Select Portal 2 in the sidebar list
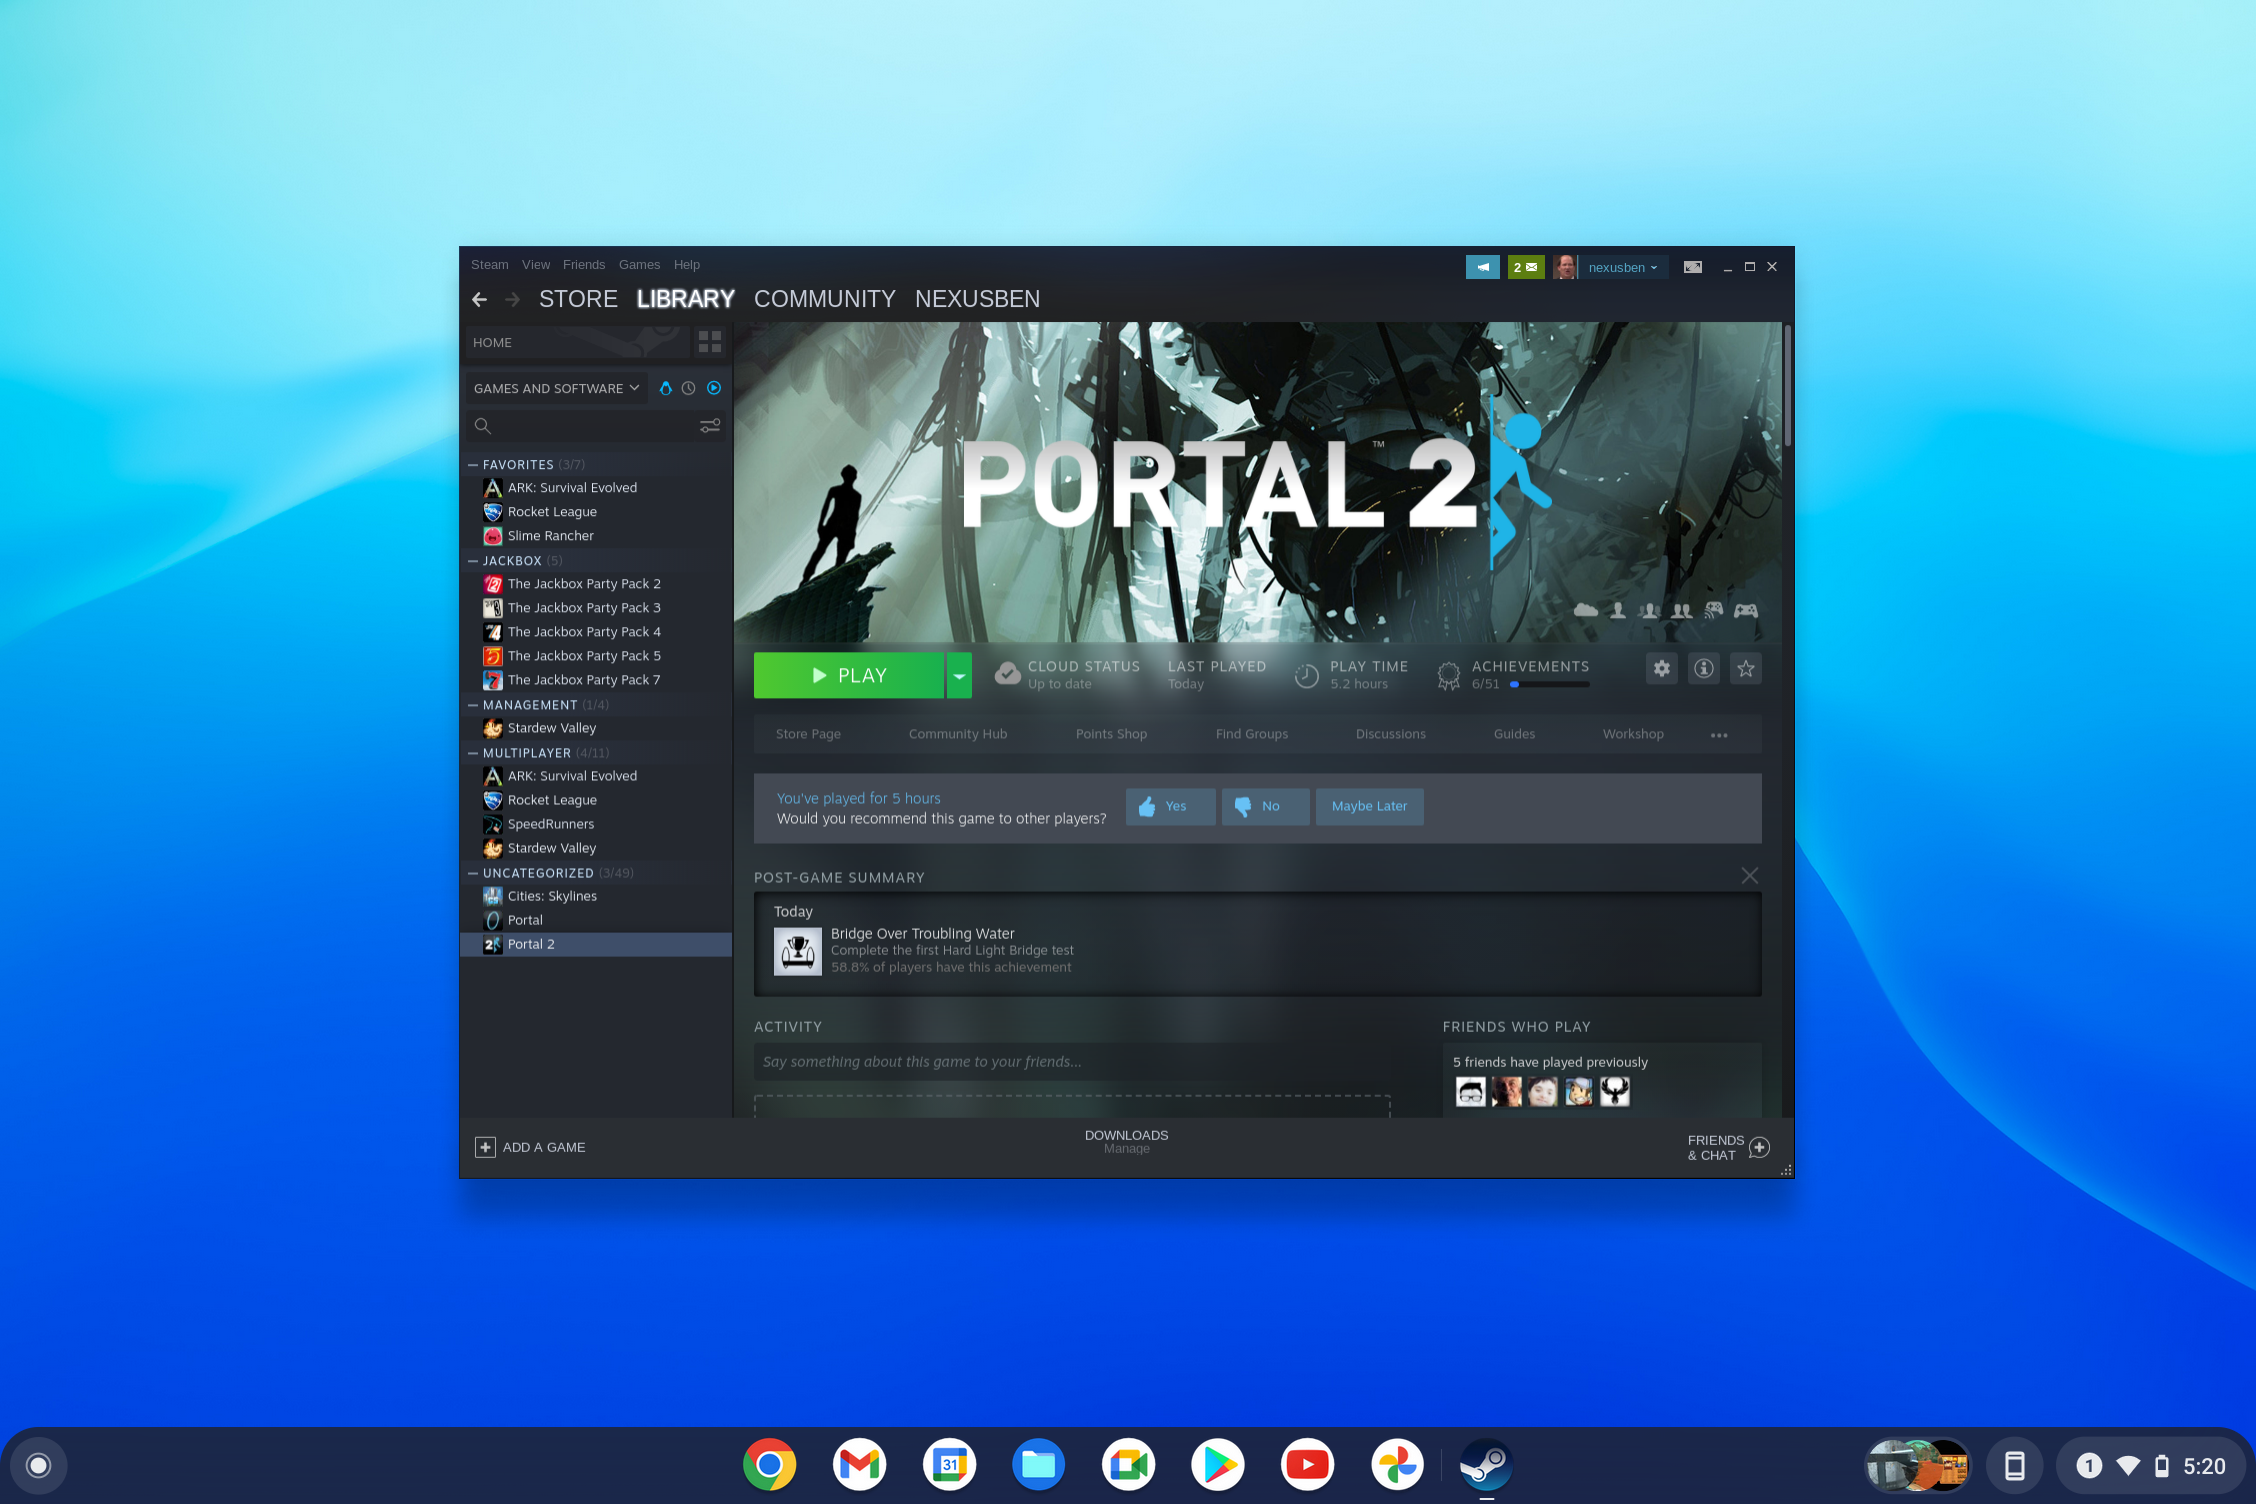This screenshot has height=1504, width=2256. click(532, 943)
